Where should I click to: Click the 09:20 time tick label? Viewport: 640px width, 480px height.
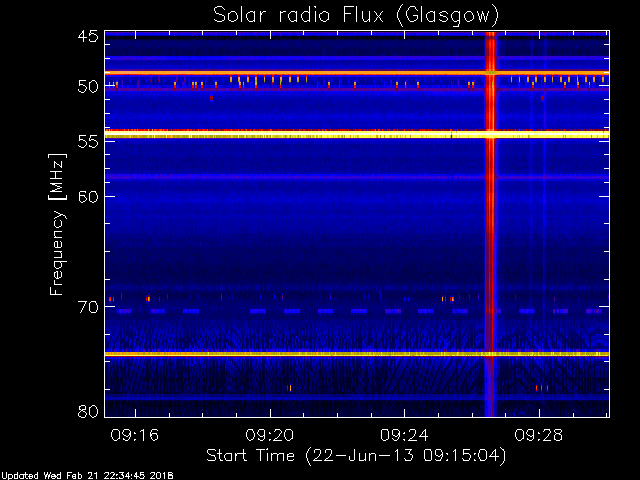click(269, 435)
